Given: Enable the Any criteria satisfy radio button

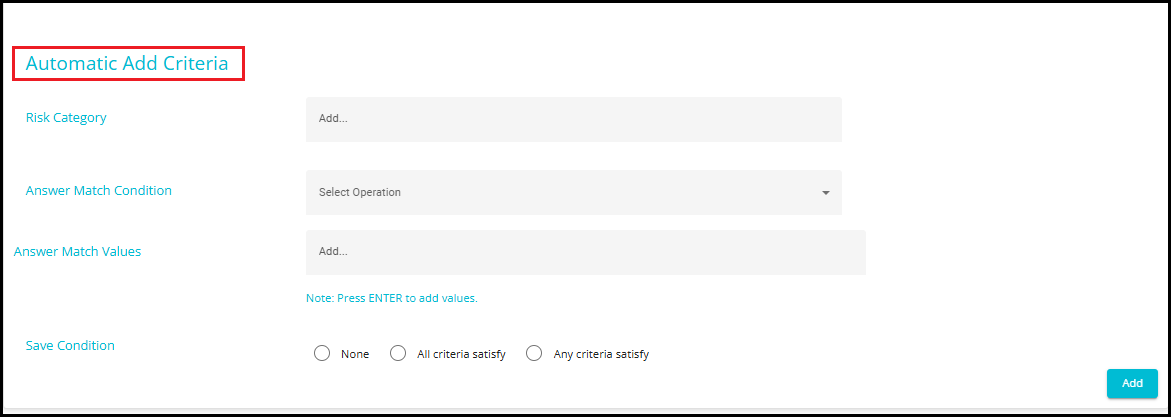Looking at the screenshot, I should point(534,353).
